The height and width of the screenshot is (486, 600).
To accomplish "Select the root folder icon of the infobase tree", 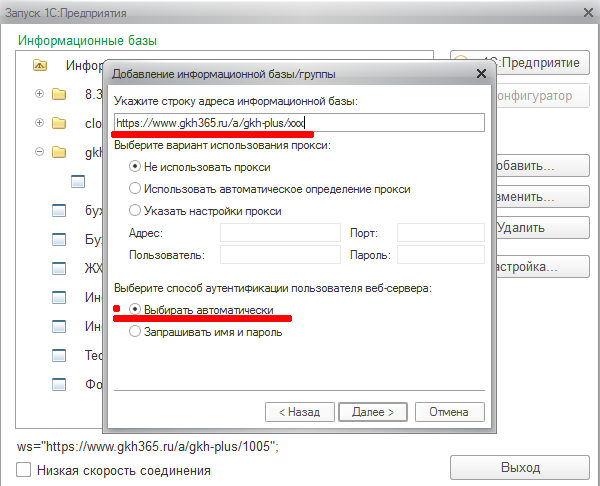I will pyautogui.click(x=40, y=65).
